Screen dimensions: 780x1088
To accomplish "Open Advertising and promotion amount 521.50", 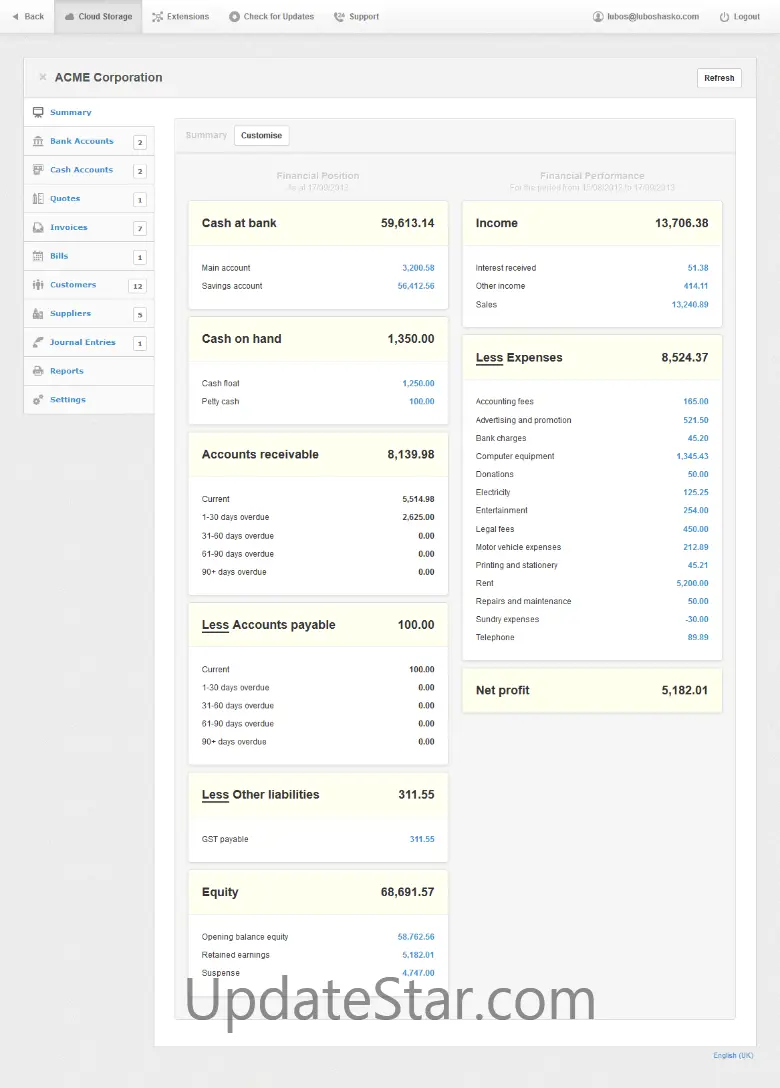I will point(696,420).
